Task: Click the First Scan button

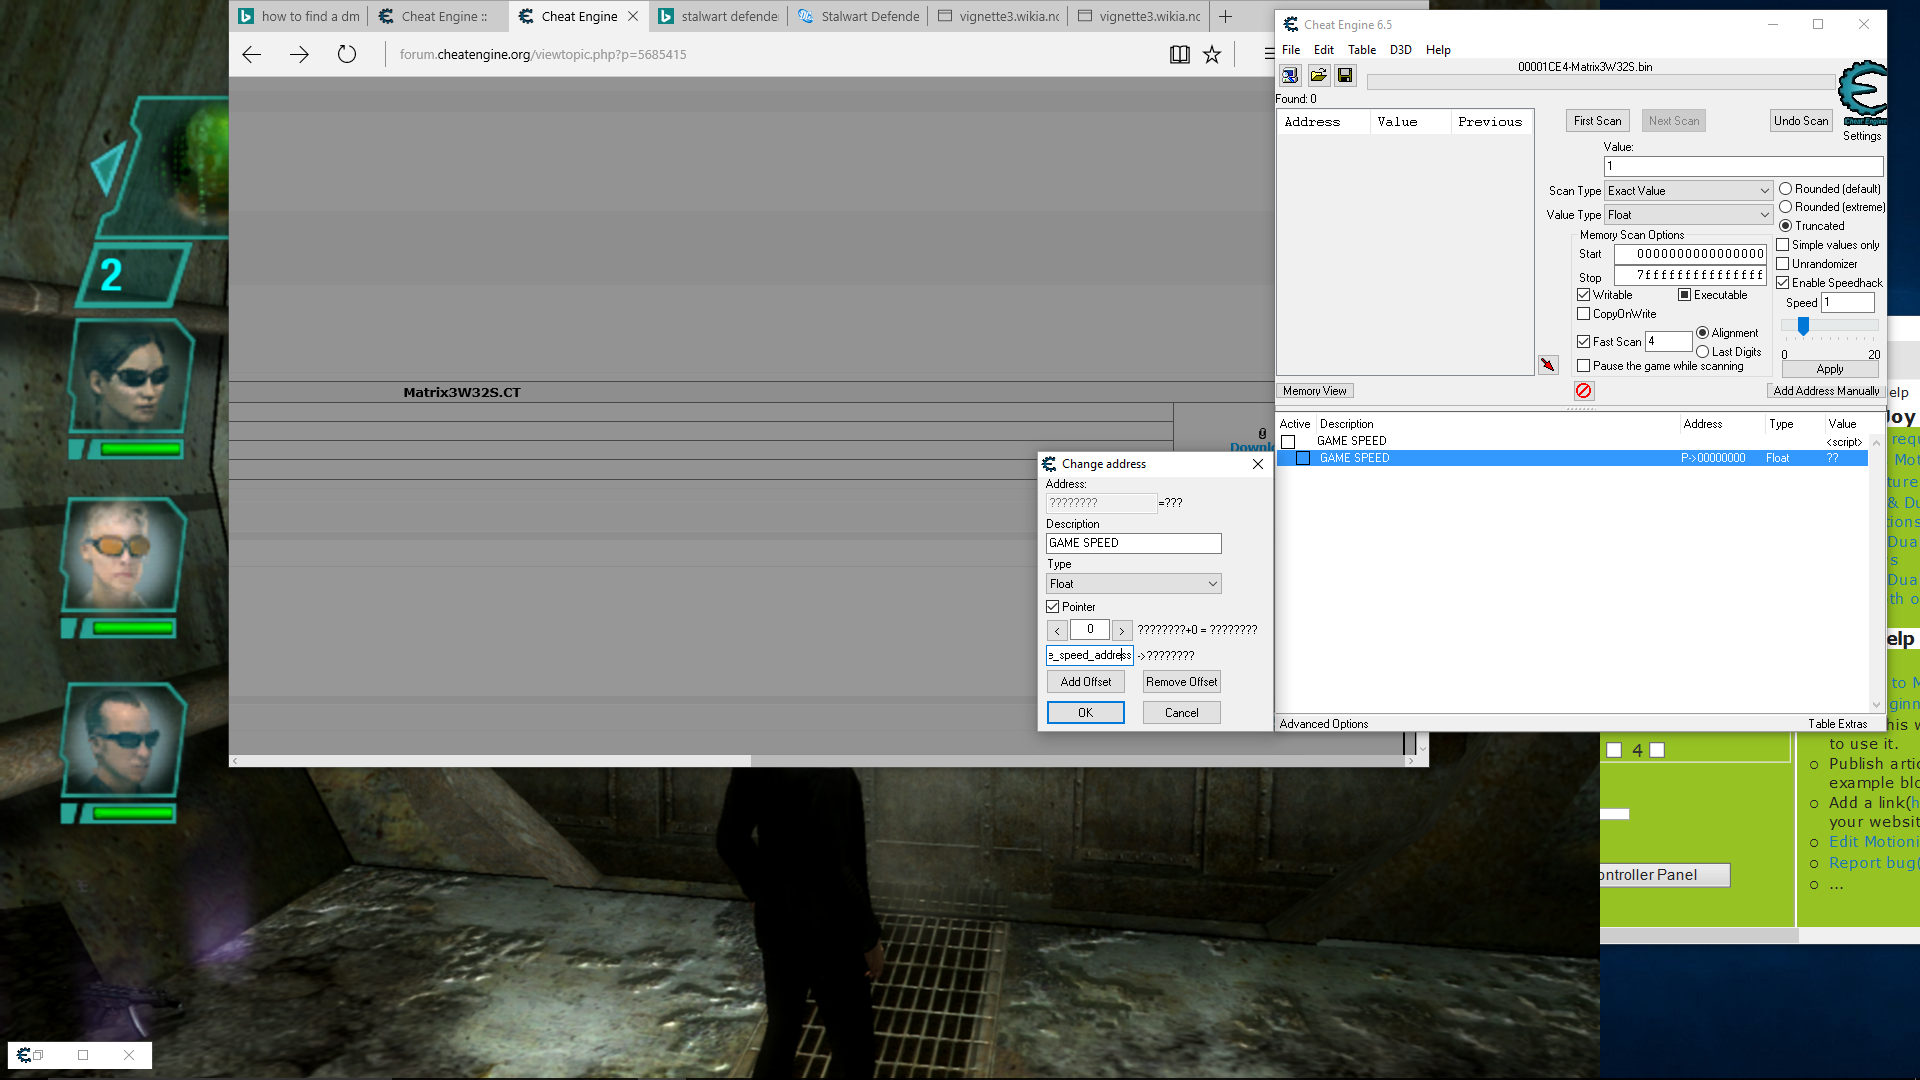Action: click(1597, 120)
